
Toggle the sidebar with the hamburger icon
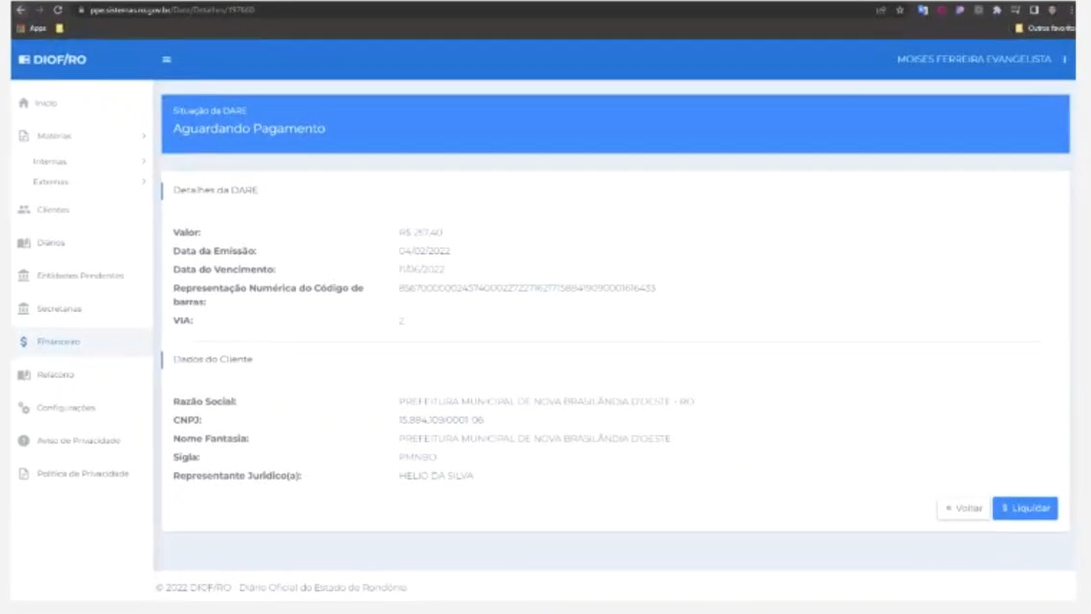166,60
